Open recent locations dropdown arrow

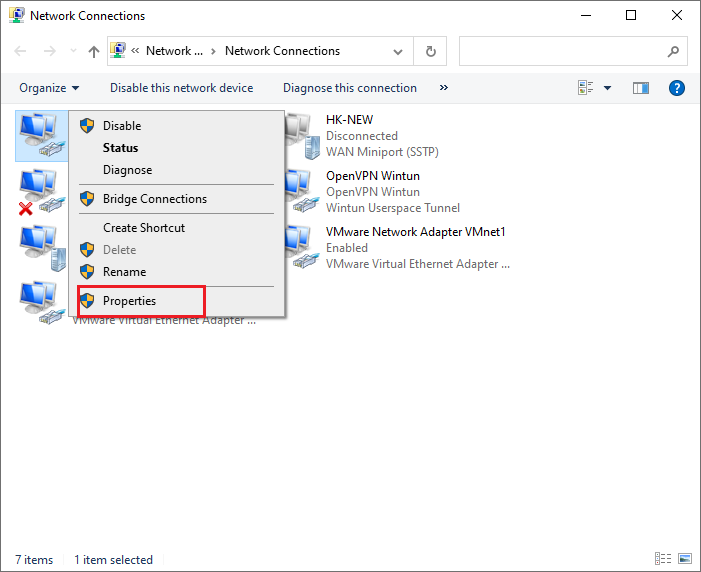pyautogui.click(x=73, y=51)
